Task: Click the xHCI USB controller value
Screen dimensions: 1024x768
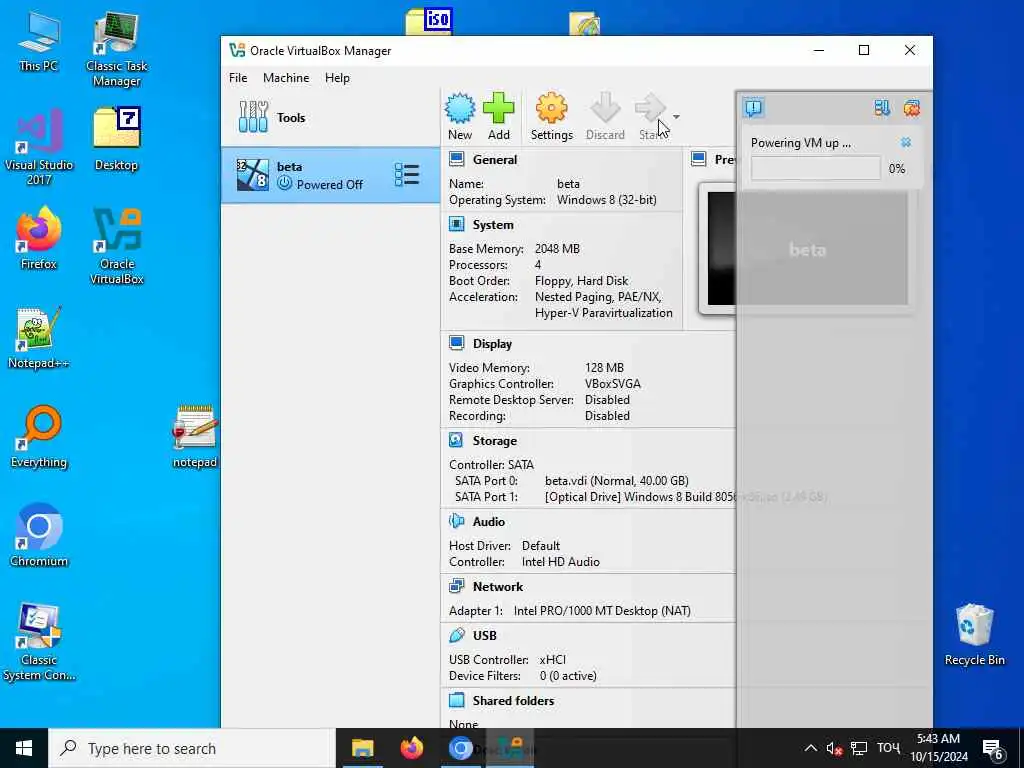Action: point(552,660)
